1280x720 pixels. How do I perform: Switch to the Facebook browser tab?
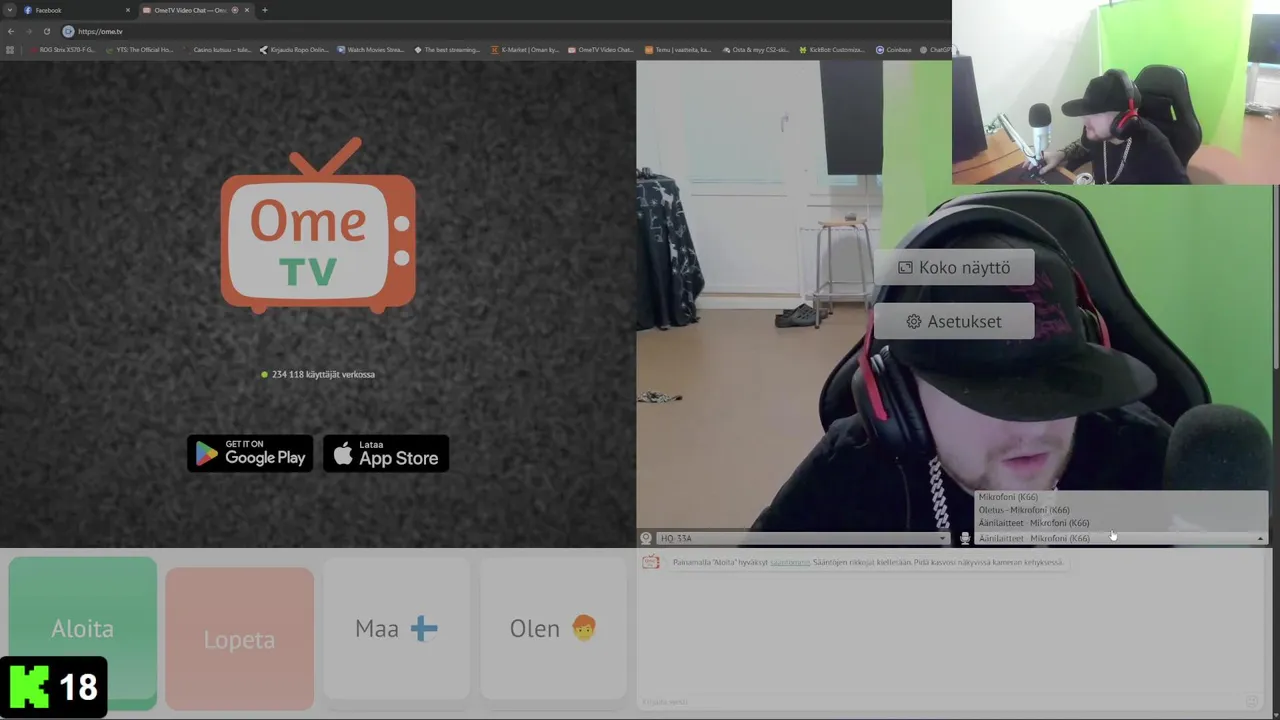75,10
